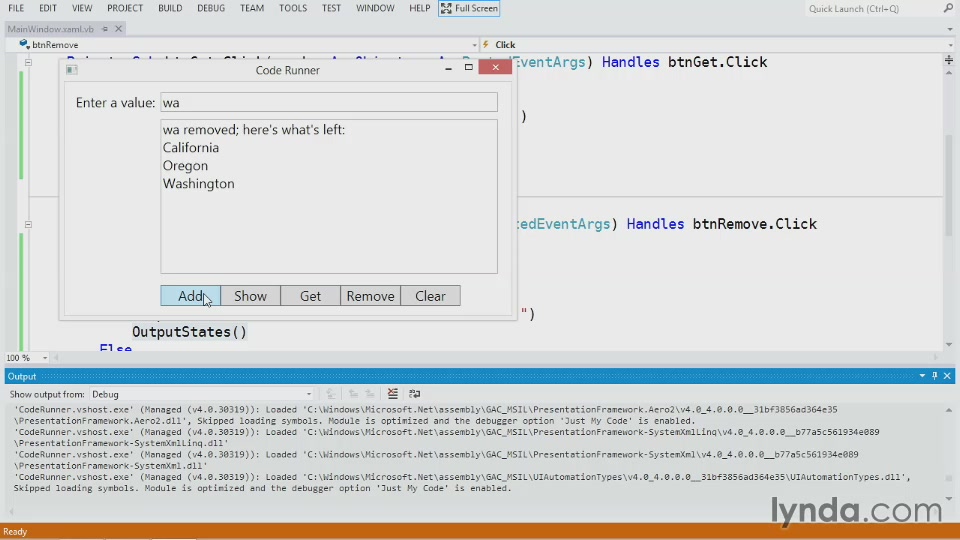The image size is (960, 540).
Task: Open the btnRemove object dropdown
Action: point(474,45)
